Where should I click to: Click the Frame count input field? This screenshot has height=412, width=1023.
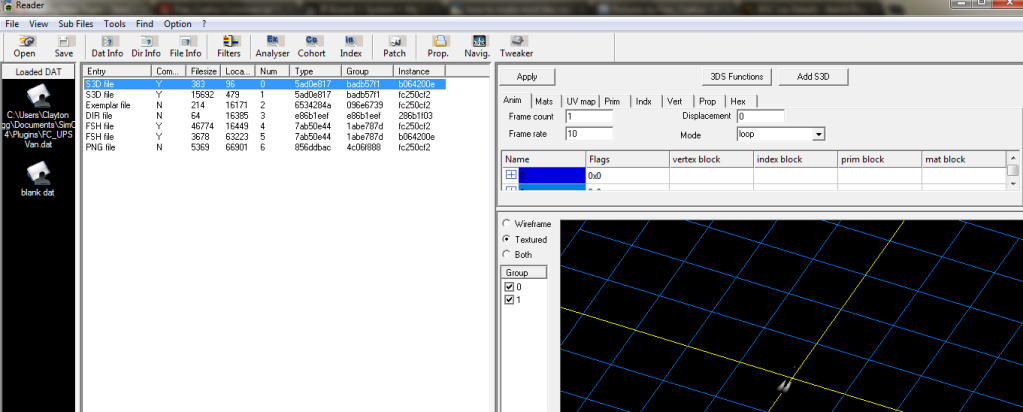pos(589,116)
